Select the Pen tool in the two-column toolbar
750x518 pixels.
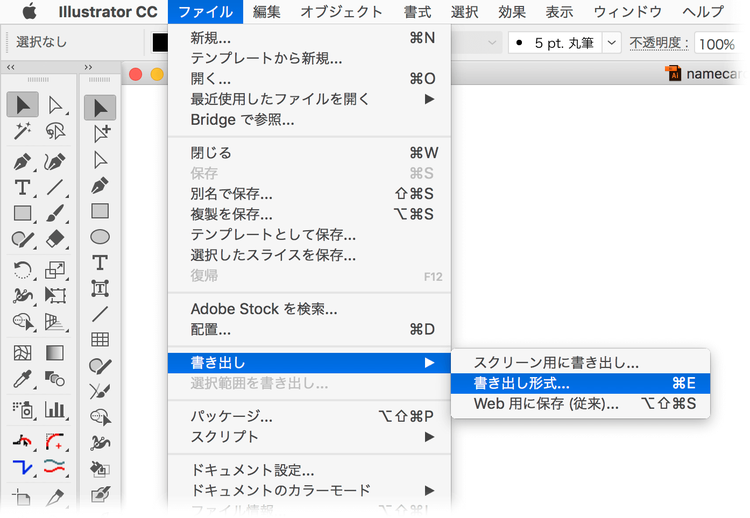click(22, 162)
